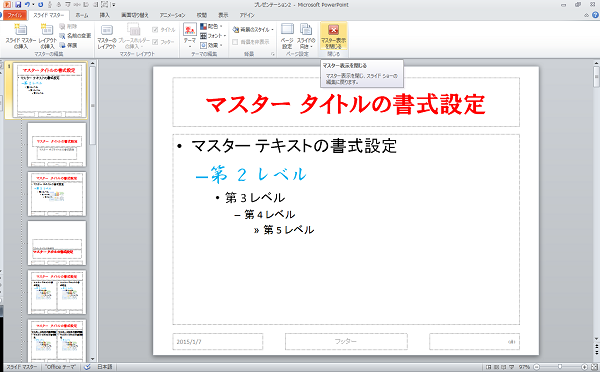The height and width of the screenshot is (372, 600).
Task: Click date placeholder 2015/1/7
Action: click(218, 341)
